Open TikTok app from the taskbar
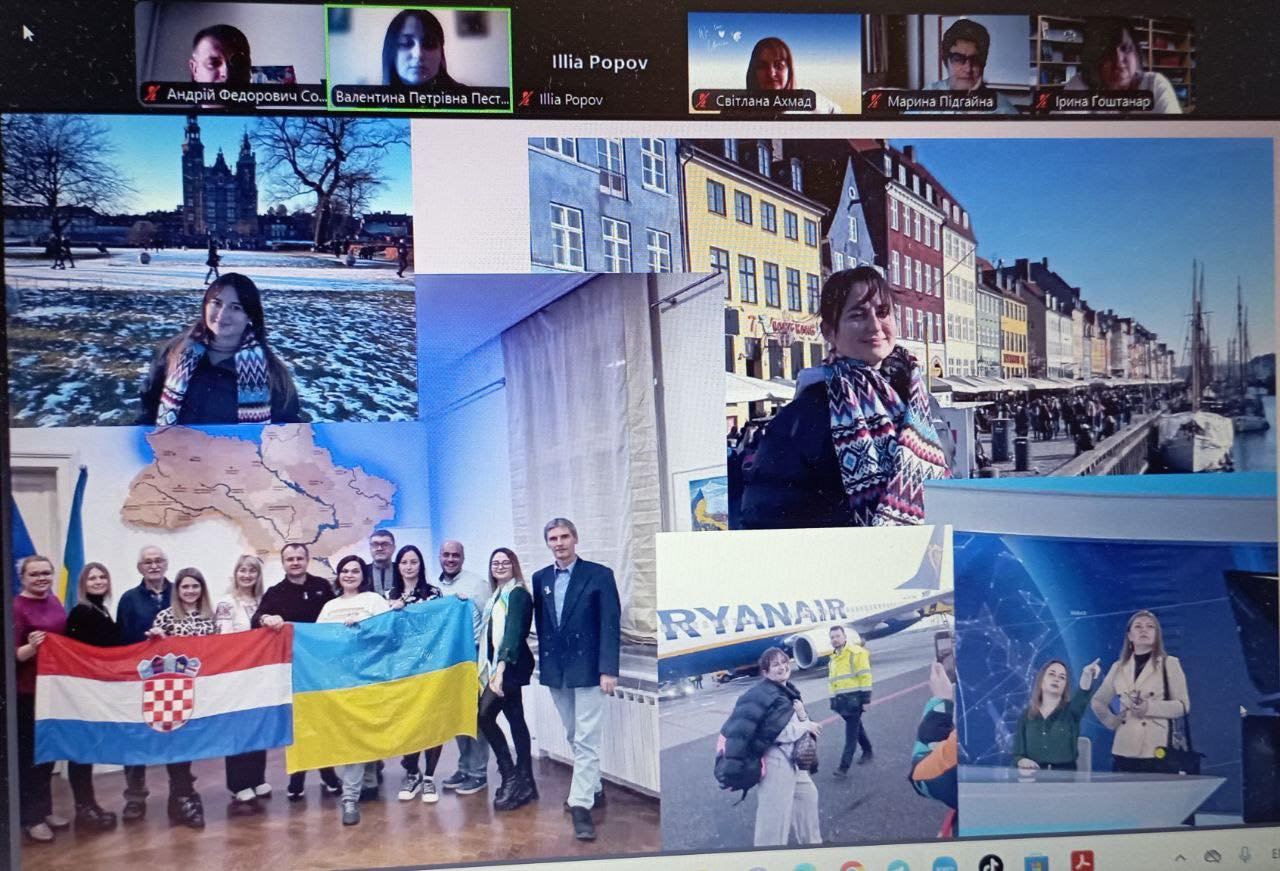The height and width of the screenshot is (871, 1280). [x=991, y=864]
